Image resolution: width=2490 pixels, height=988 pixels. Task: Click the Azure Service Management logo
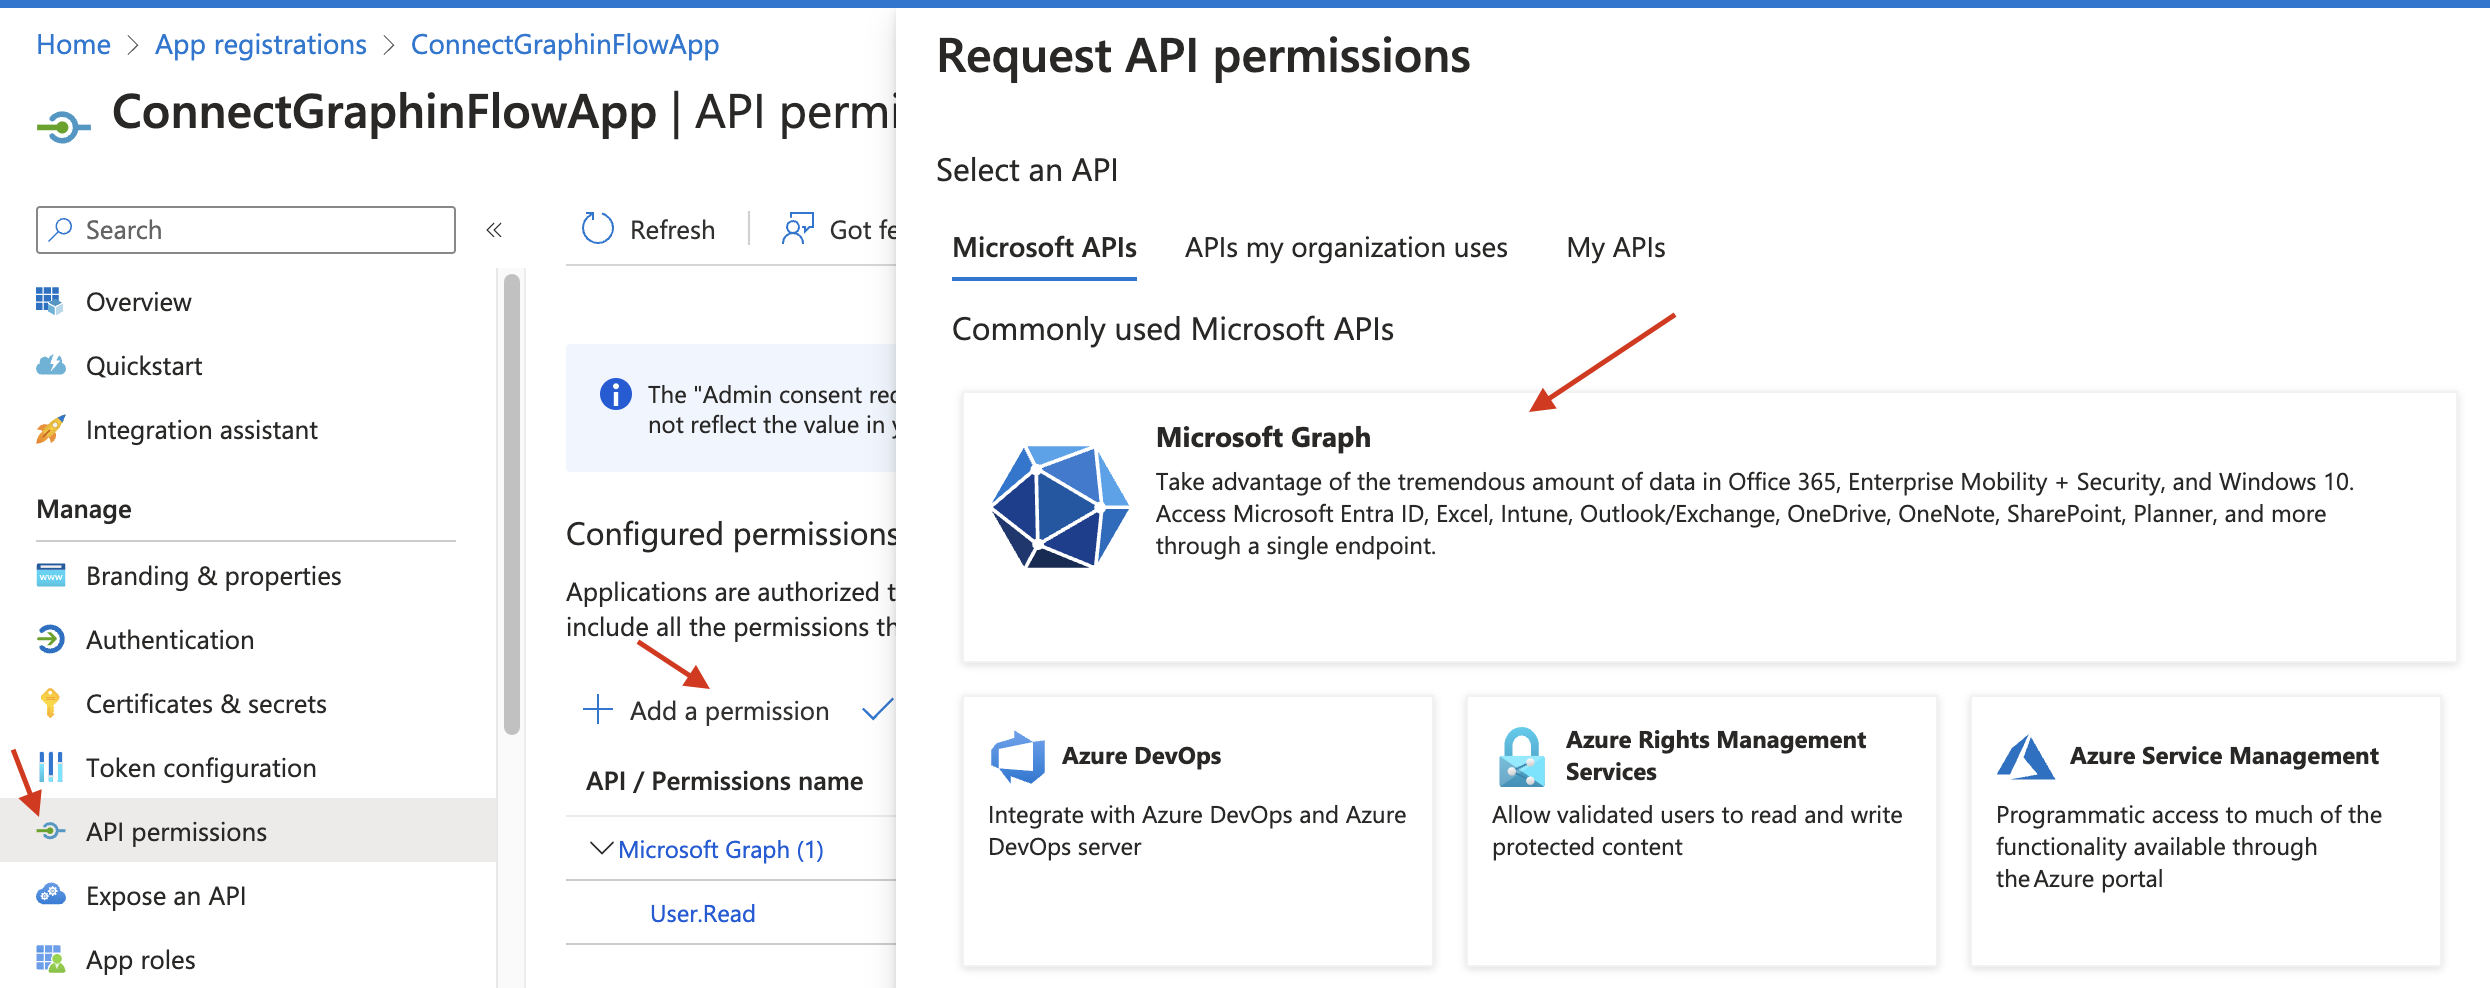click(2025, 757)
